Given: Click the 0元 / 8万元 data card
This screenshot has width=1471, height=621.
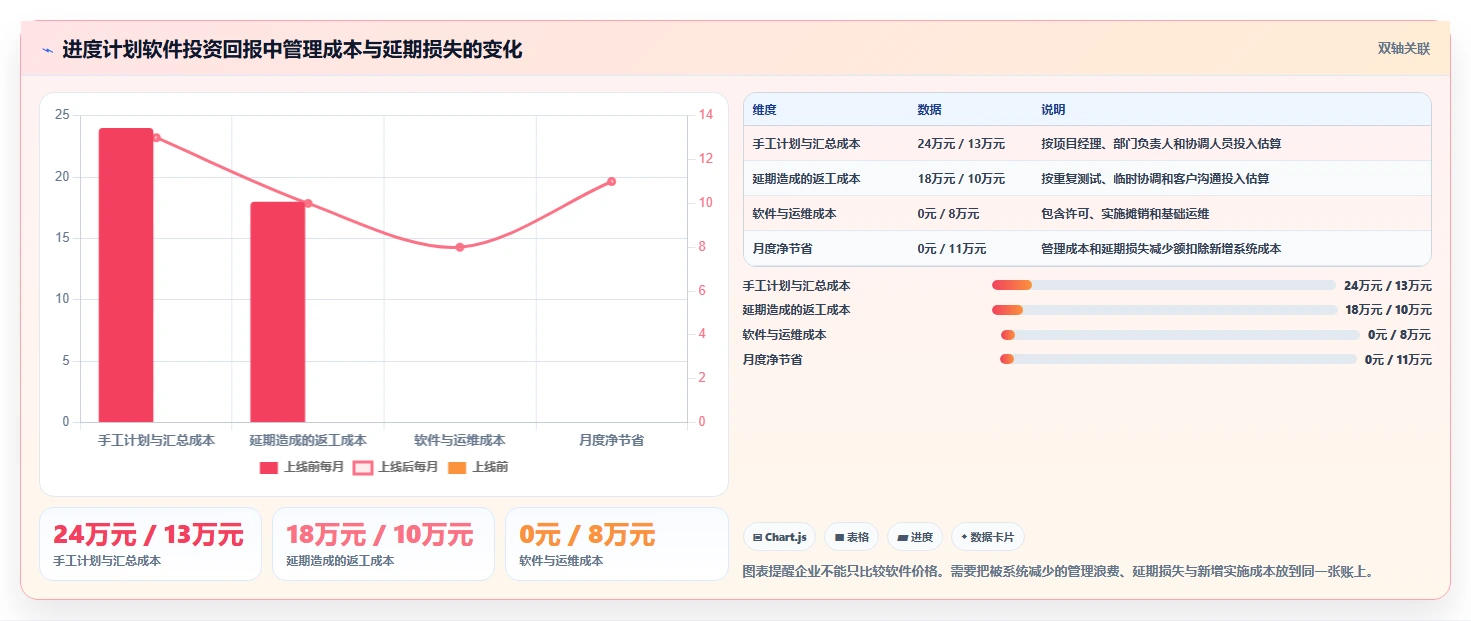Looking at the screenshot, I should click(x=617, y=544).
